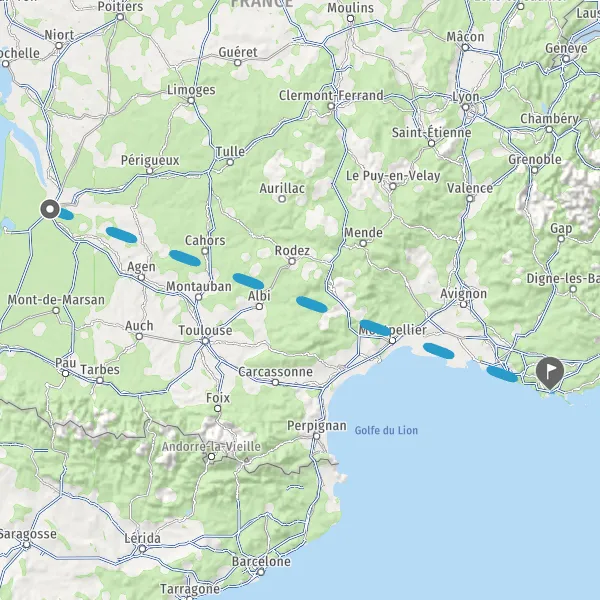600x600 pixels.
Task: Click the route dash before the flag
Action: [x=502, y=374]
